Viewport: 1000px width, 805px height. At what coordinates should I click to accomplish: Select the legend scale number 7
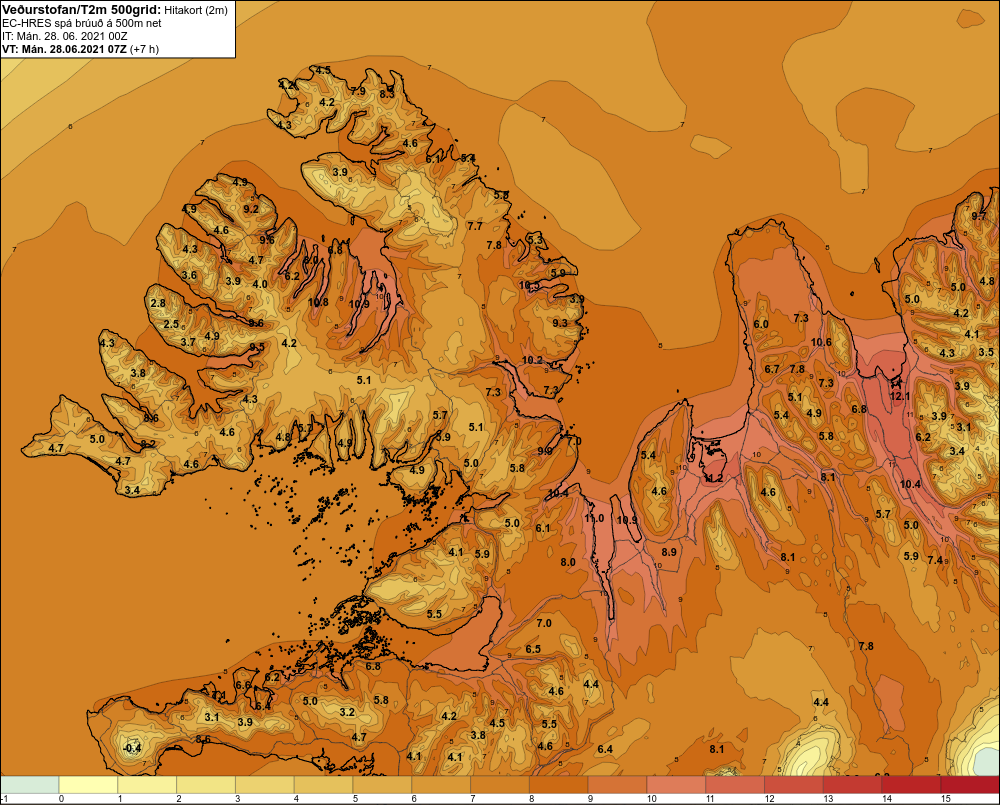tap(473, 798)
